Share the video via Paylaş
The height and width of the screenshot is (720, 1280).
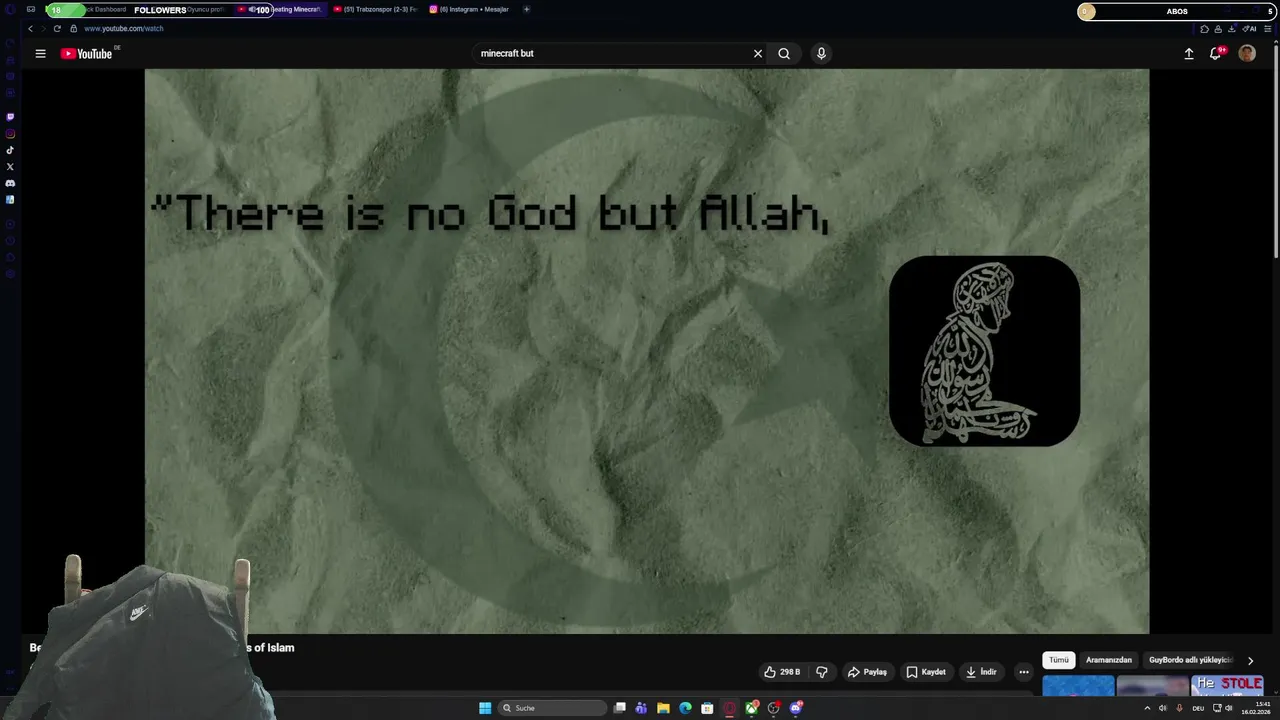[x=867, y=672]
